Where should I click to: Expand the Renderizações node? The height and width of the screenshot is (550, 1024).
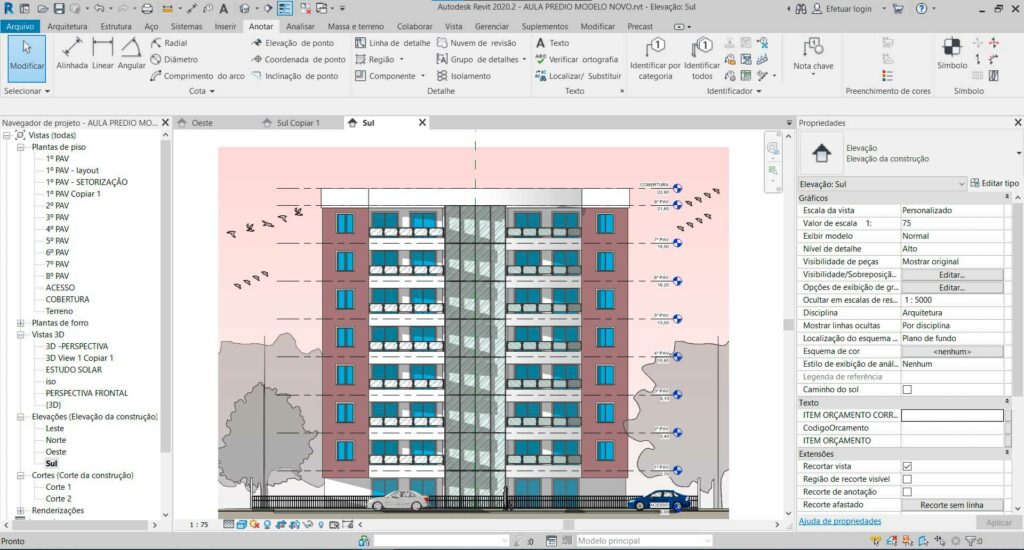pyautogui.click(x=20, y=511)
